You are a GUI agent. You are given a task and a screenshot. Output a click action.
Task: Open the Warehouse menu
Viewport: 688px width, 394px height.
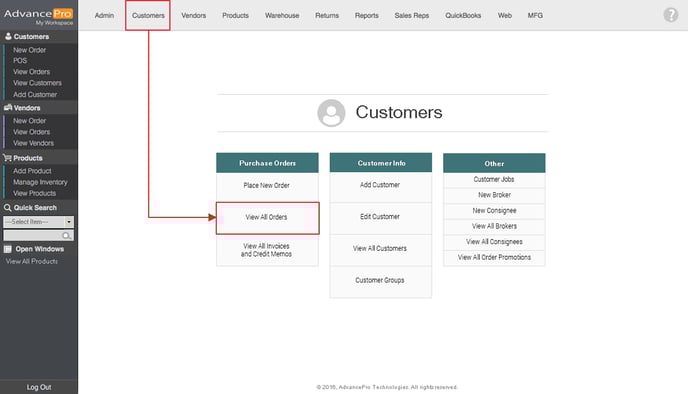tap(282, 15)
